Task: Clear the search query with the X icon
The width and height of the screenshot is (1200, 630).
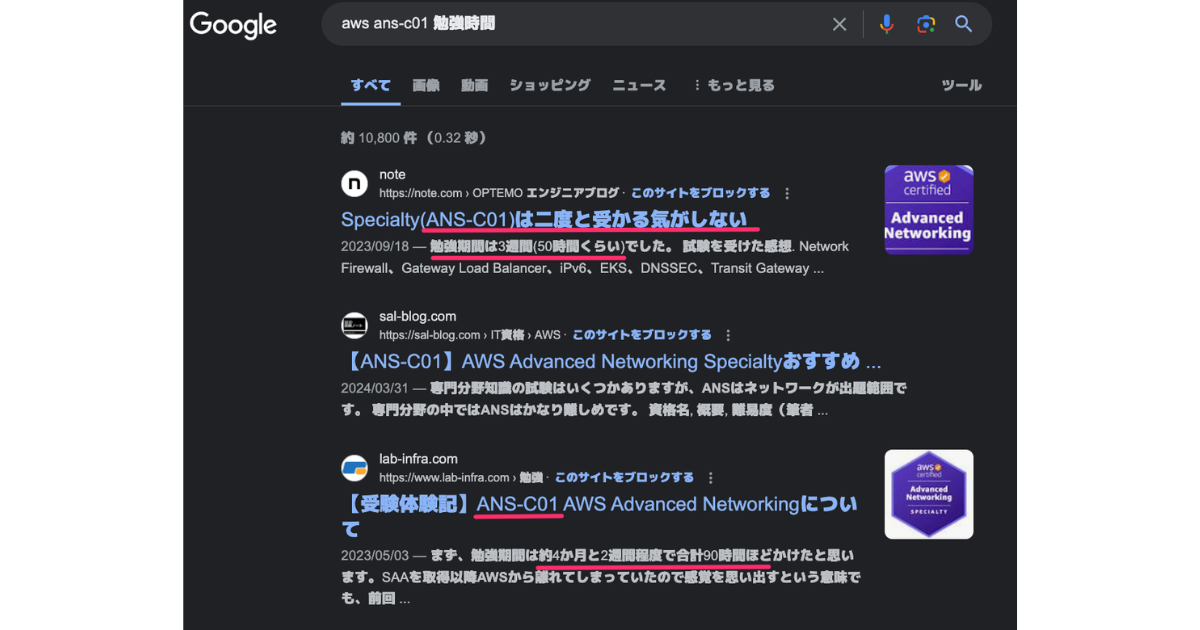Action: 840,24
